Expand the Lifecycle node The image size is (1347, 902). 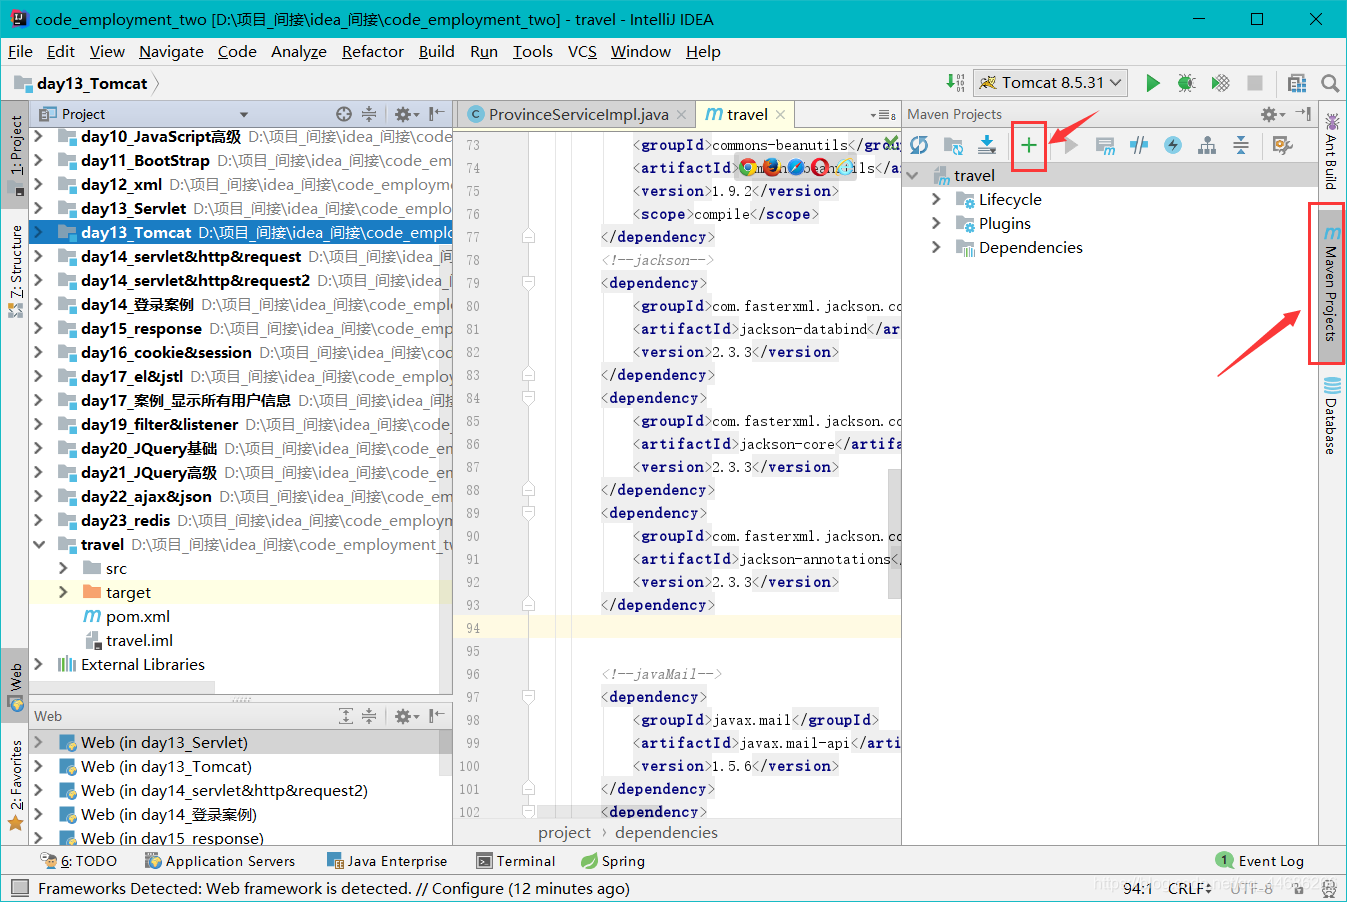936,199
